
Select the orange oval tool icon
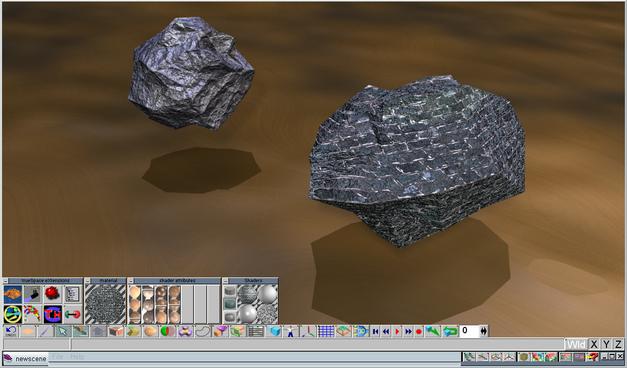[28, 331]
